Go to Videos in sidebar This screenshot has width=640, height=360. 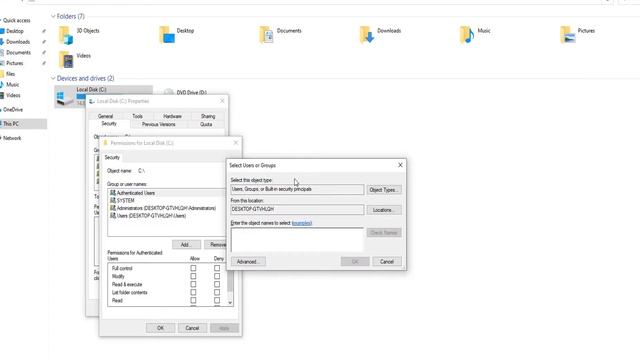coord(13,95)
